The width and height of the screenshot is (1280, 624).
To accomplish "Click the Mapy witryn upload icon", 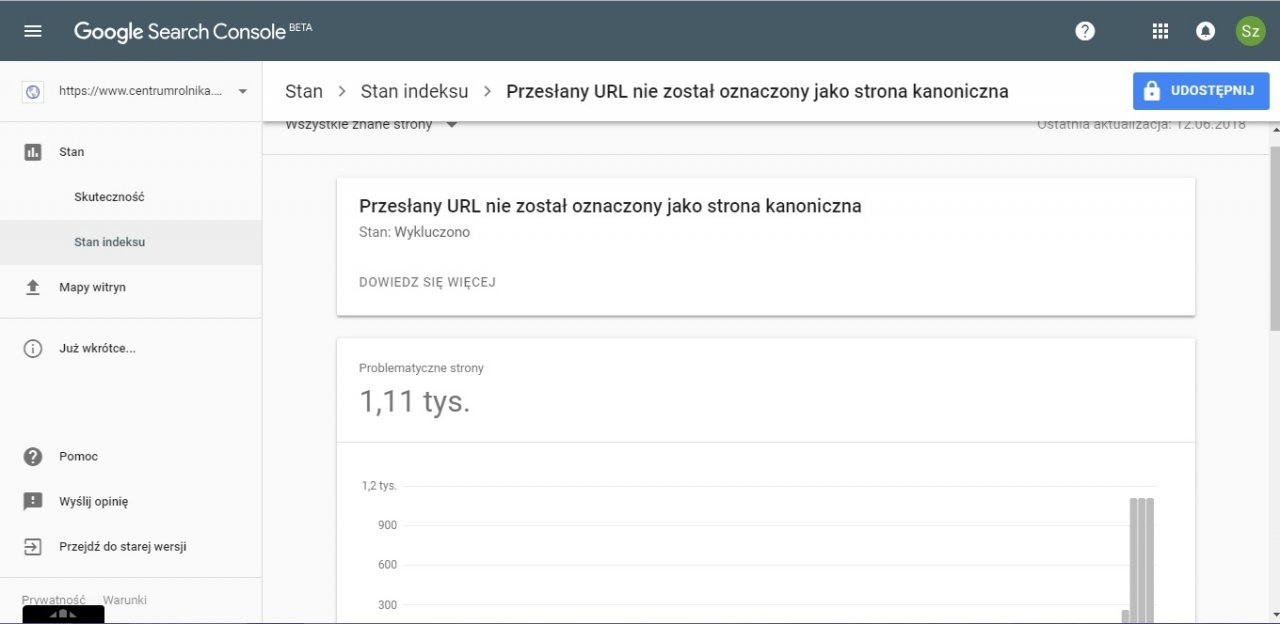I will tap(33, 287).
